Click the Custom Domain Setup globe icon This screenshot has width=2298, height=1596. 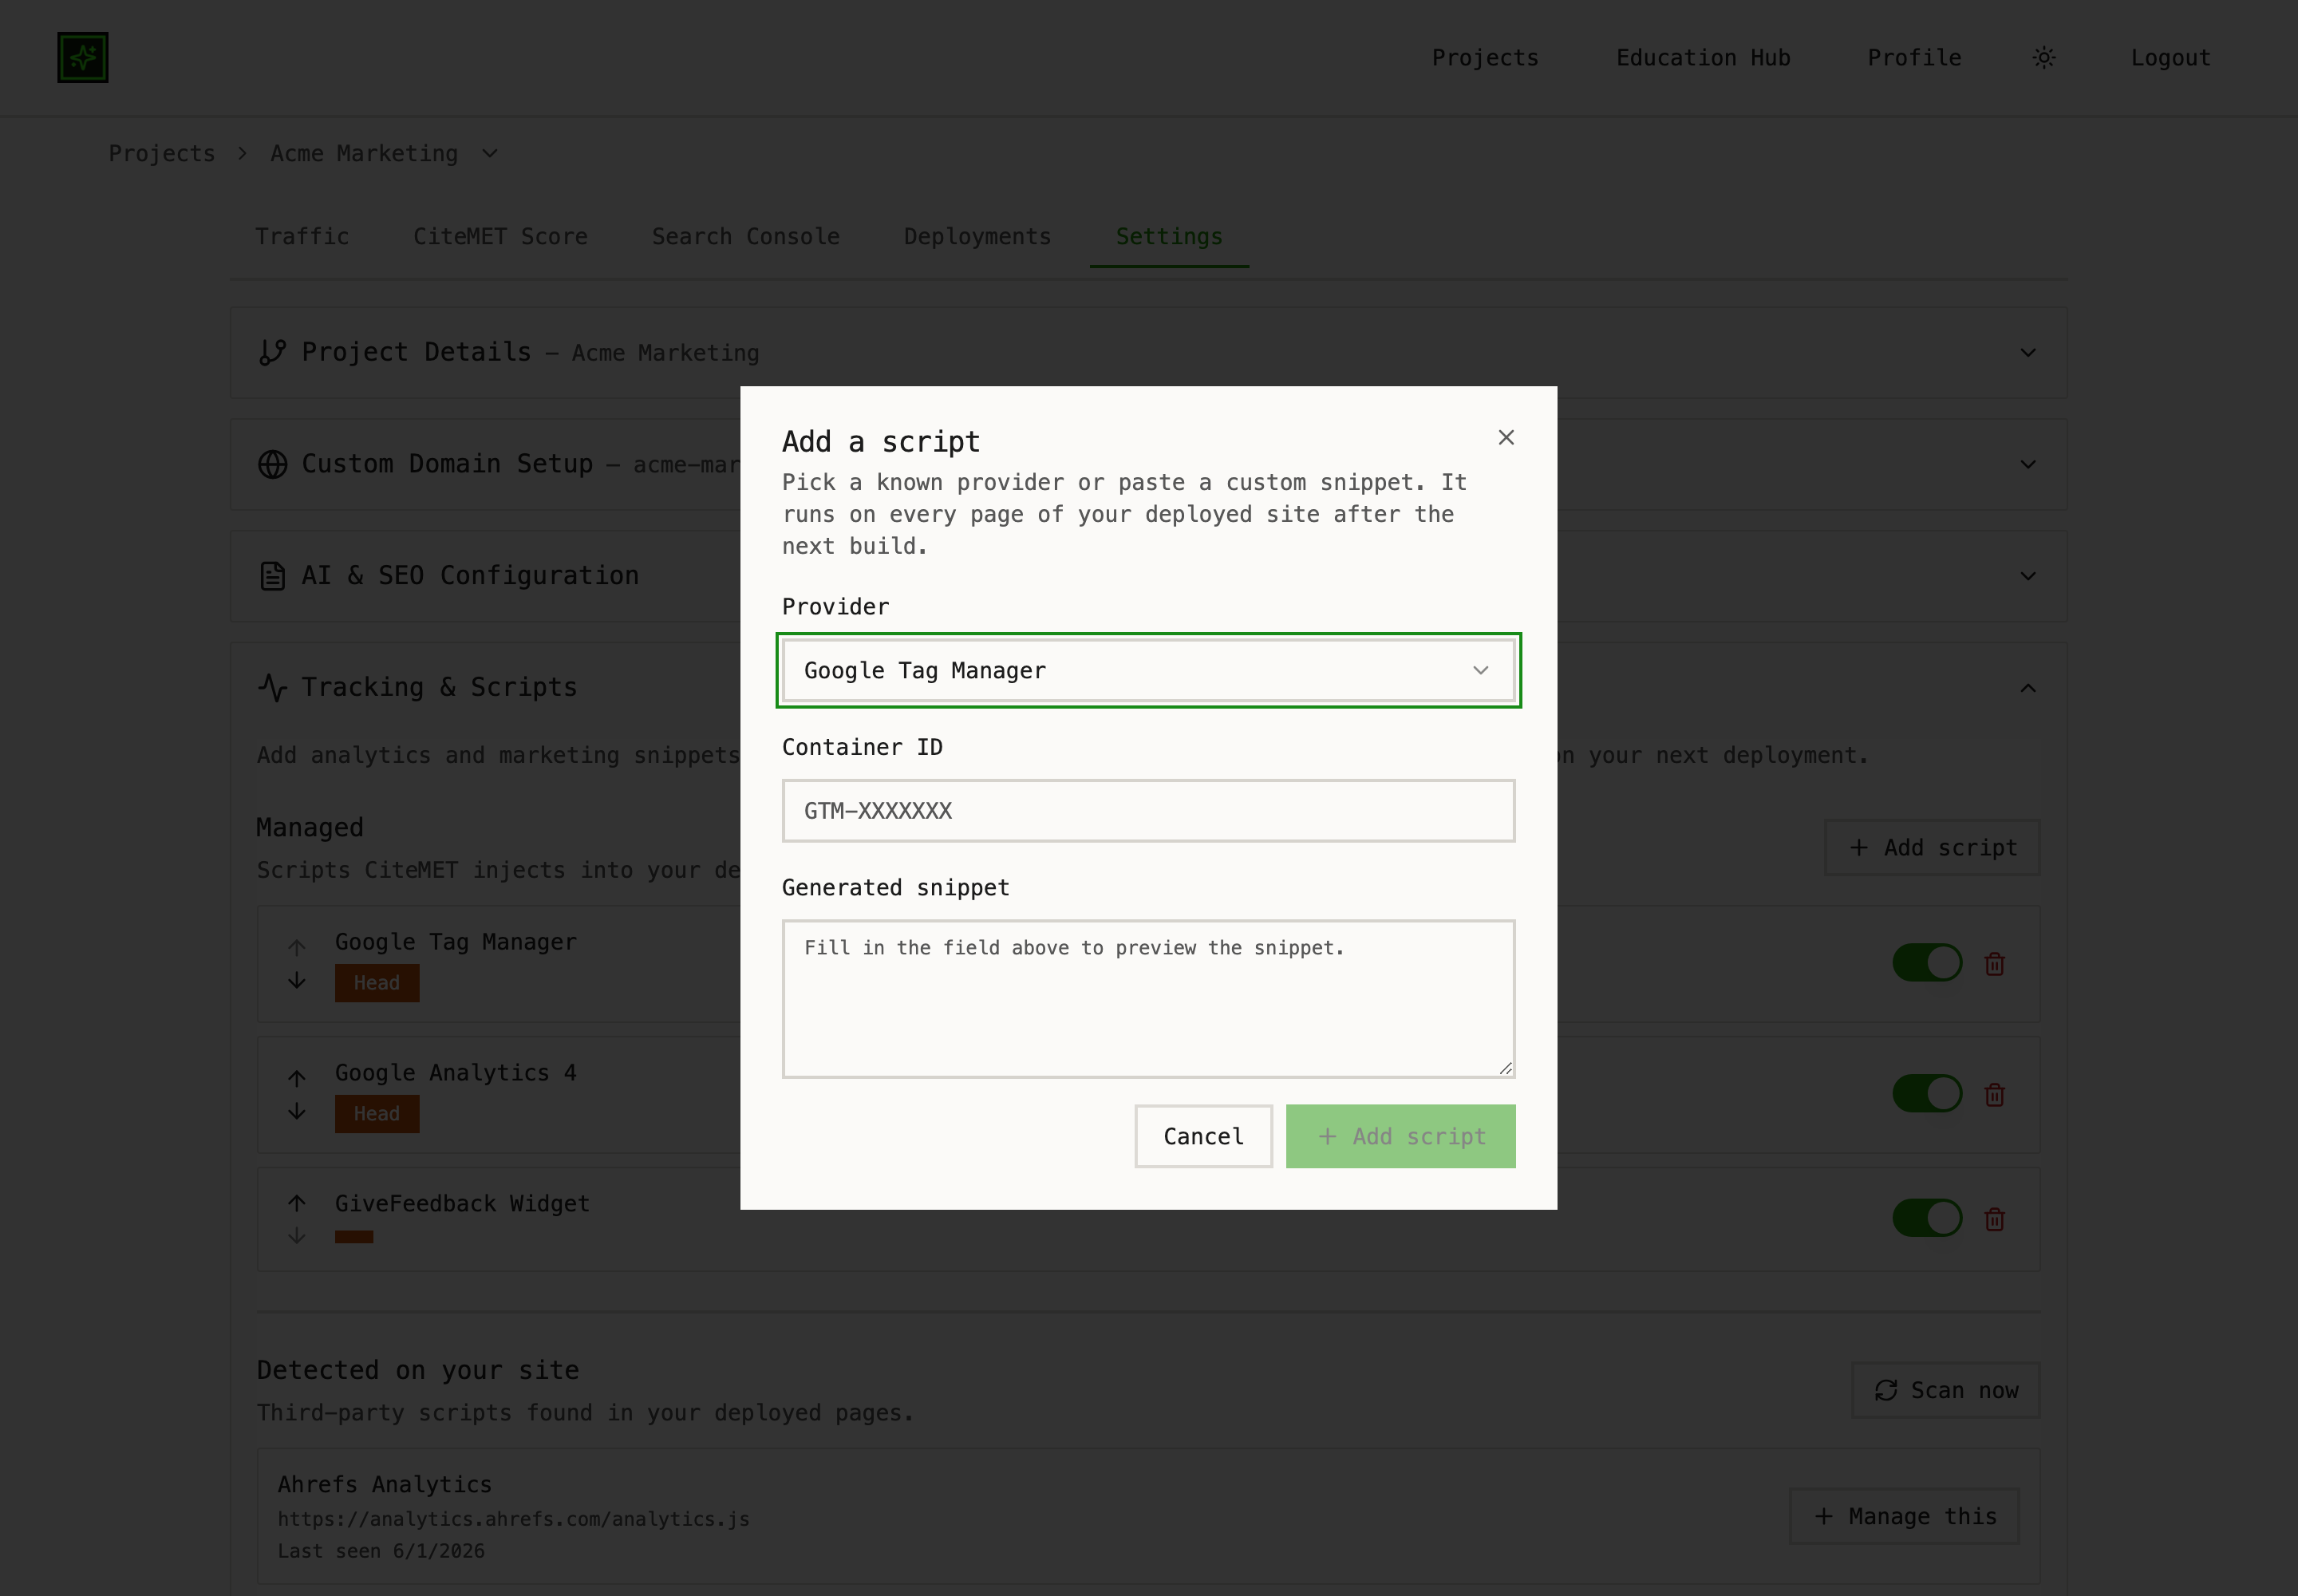pos(272,464)
